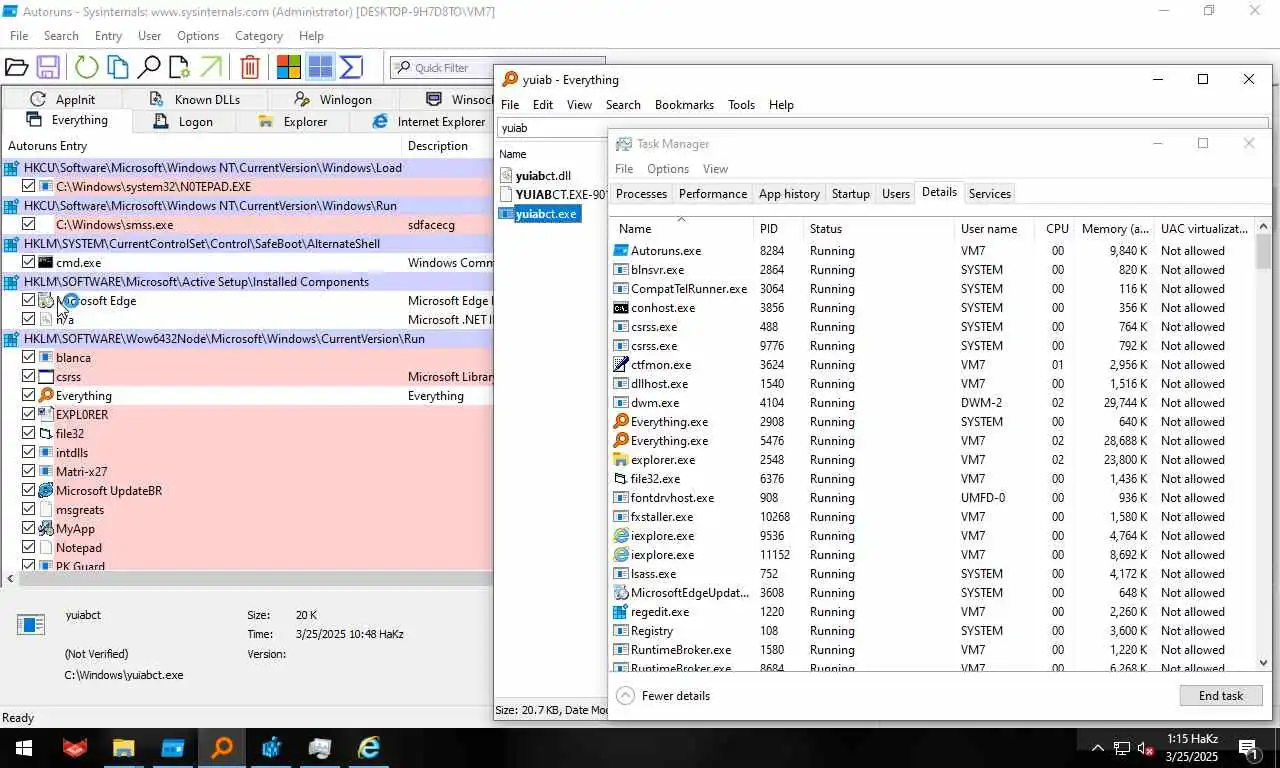Sort Task Manager by PID column

pos(777,229)
